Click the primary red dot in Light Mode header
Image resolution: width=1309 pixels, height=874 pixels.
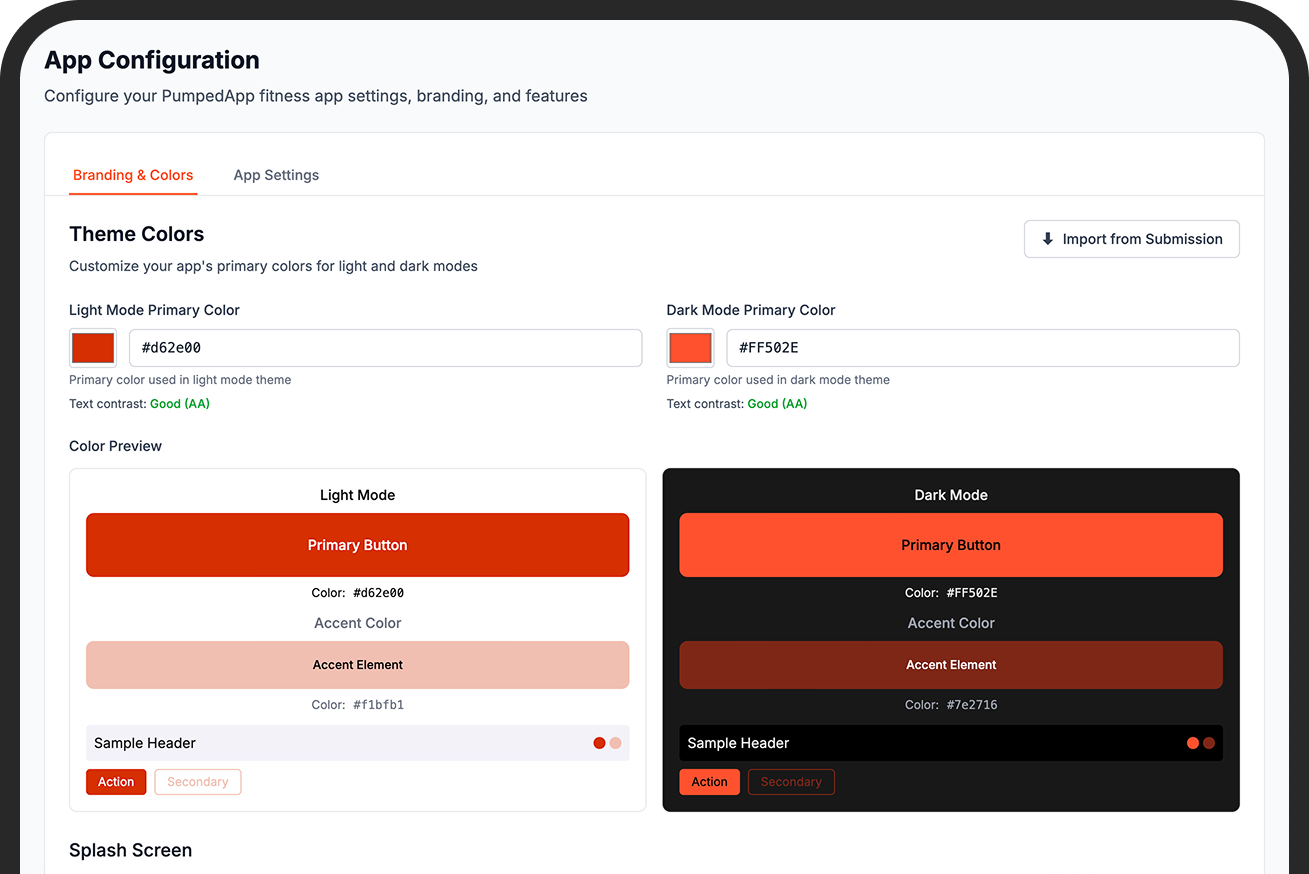[x=599, y=743]
